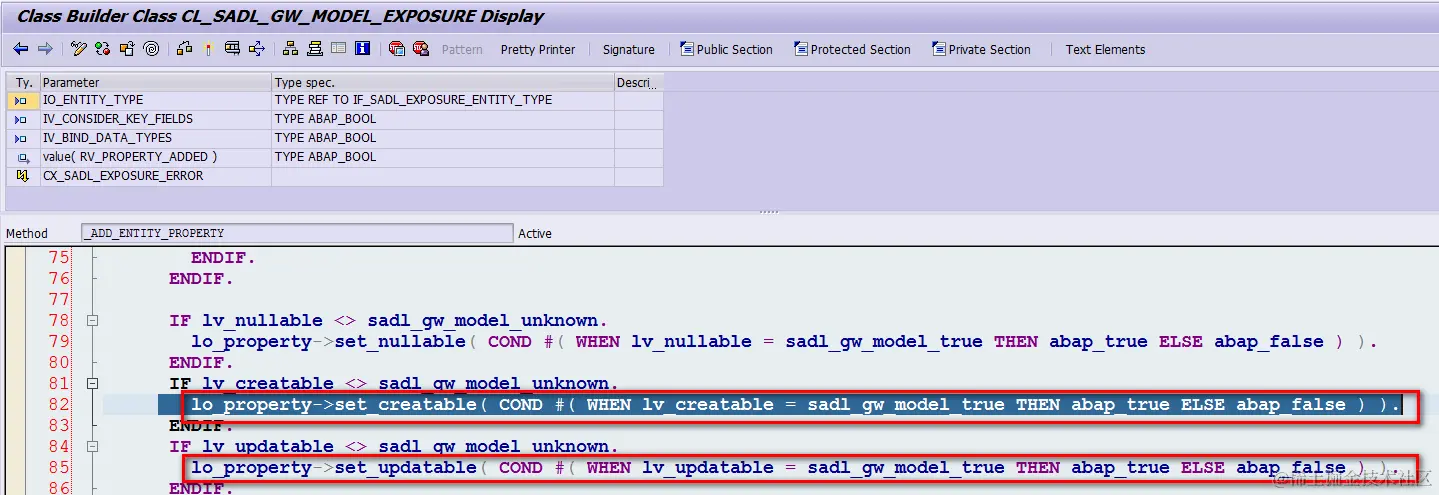Viewport: 1439px width, 495px height.
Task: Click the importing icon for IO_ENTITY_TYPE
Action: point(22,100)
